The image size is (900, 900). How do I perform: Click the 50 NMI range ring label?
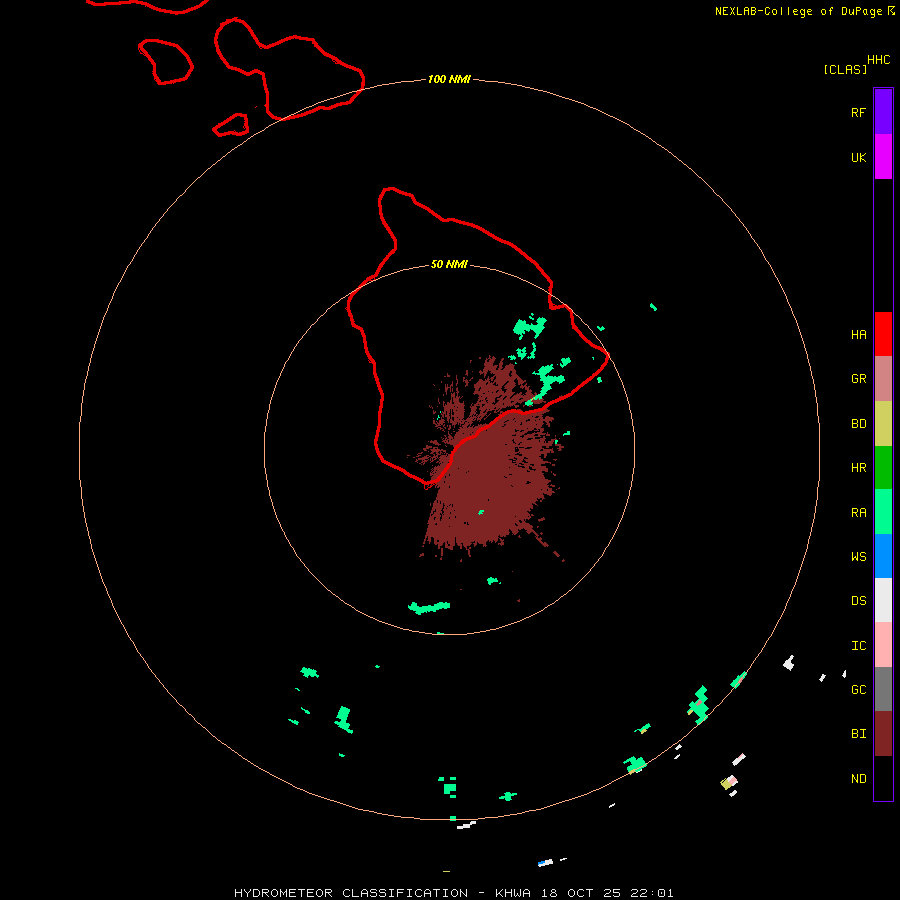[449, 265]
